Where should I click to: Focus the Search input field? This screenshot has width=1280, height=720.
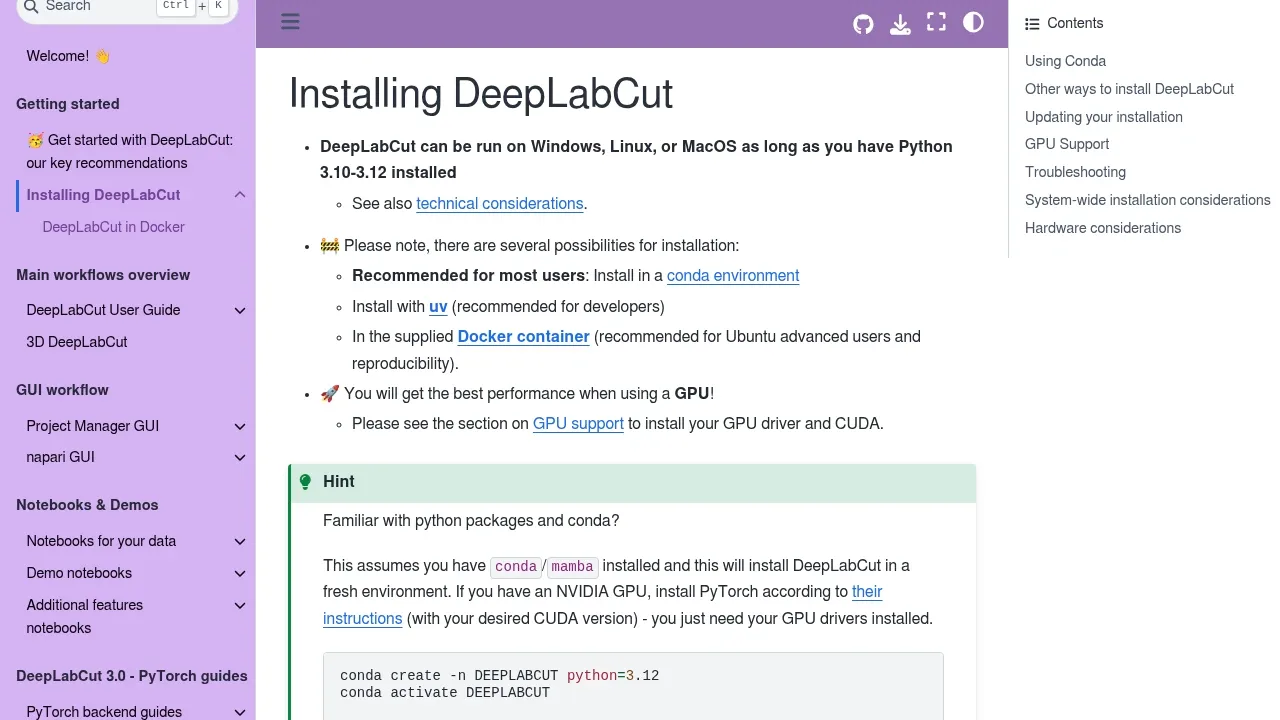(x=127, y=7)
